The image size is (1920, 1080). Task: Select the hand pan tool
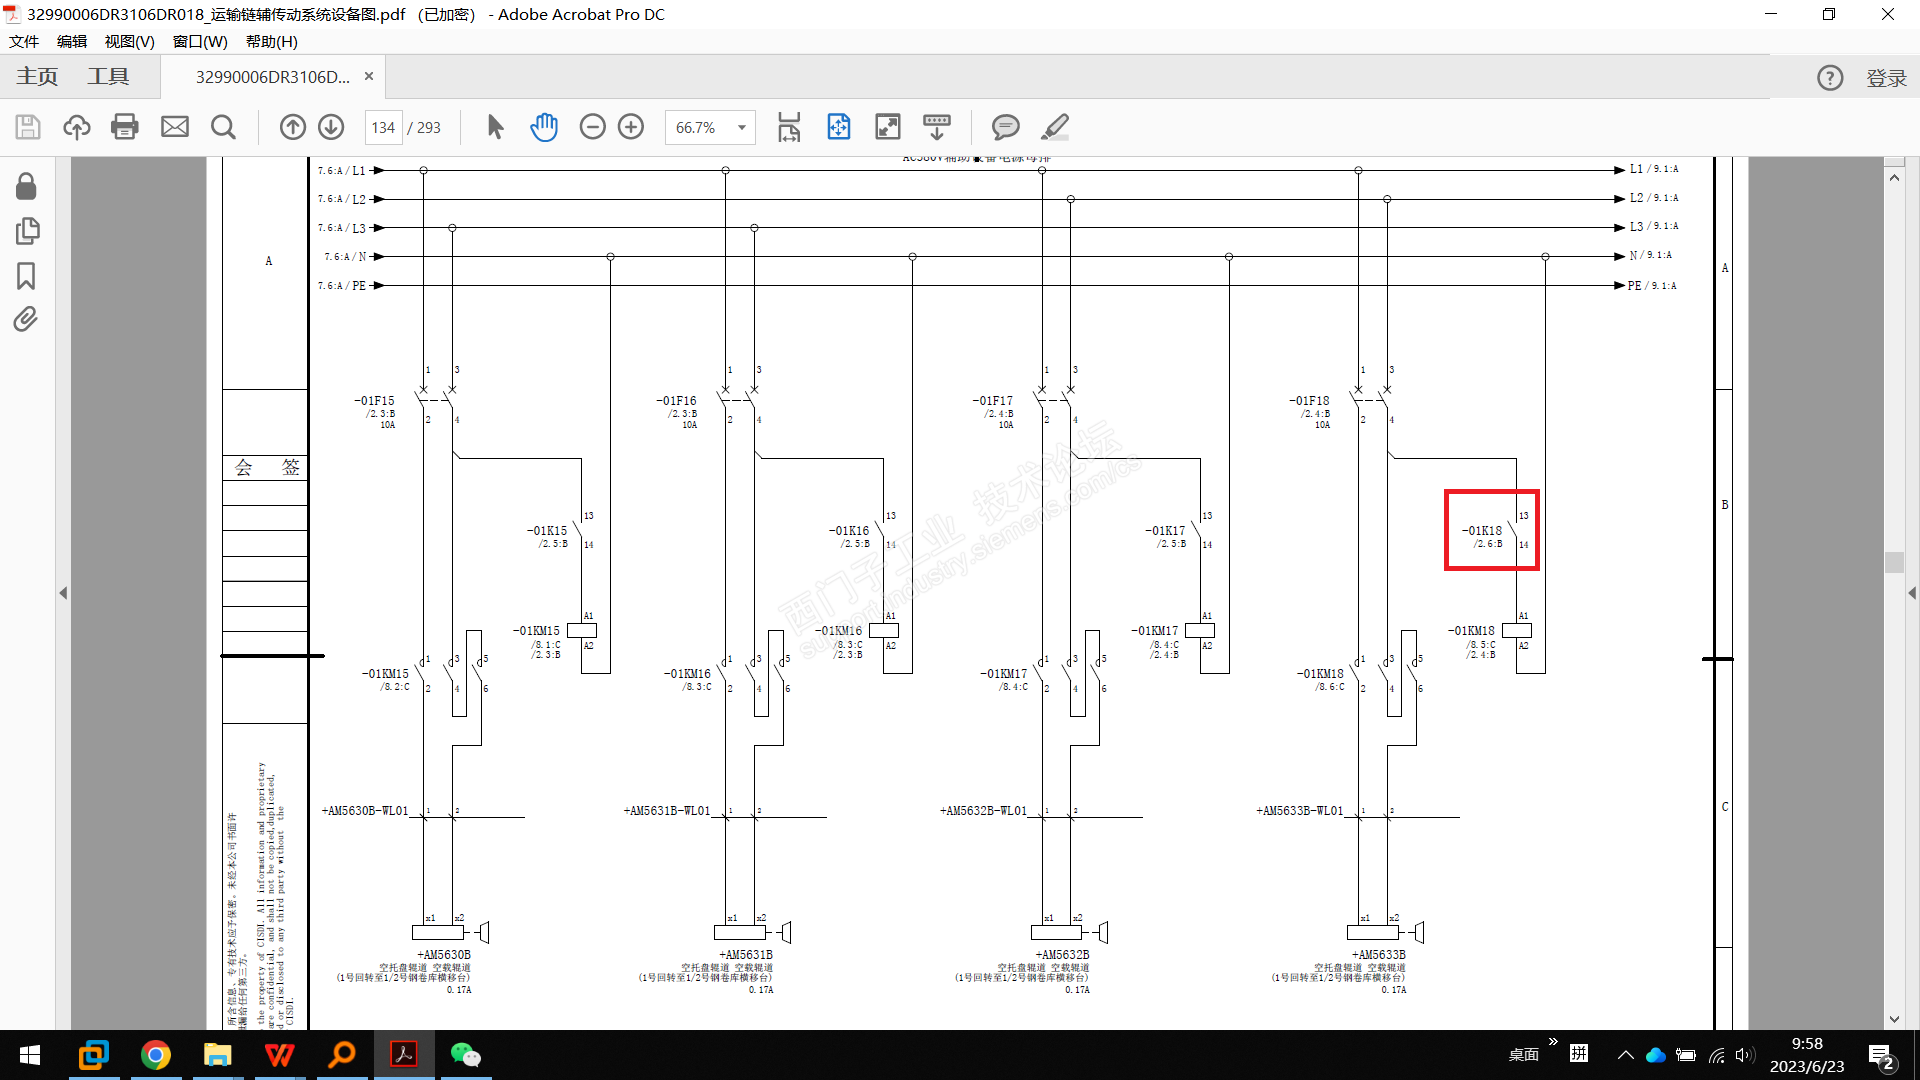pyautogui.click(x=544, y=127)
